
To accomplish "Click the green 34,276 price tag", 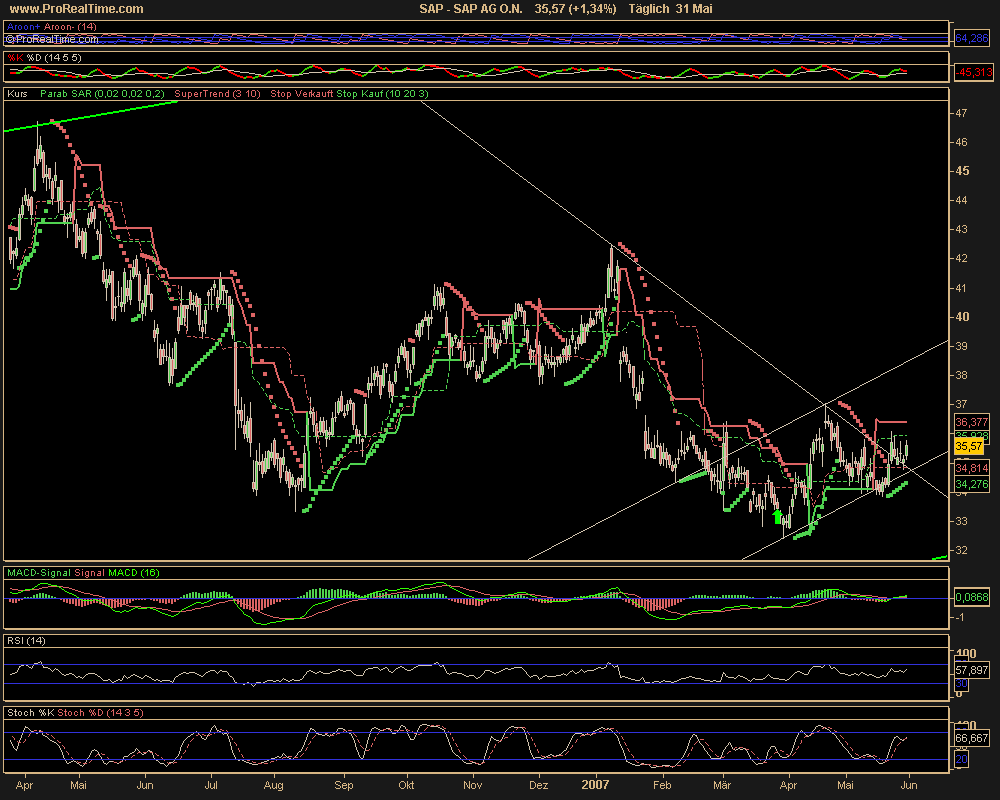I will point(972,485).
